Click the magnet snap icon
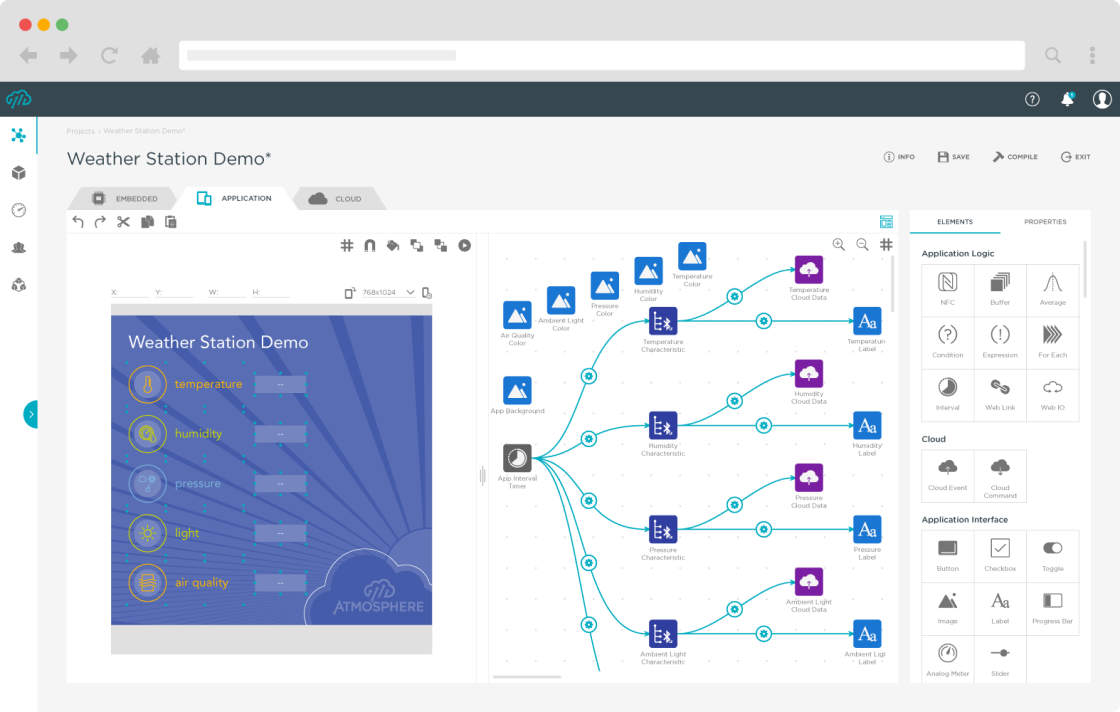 369,246
